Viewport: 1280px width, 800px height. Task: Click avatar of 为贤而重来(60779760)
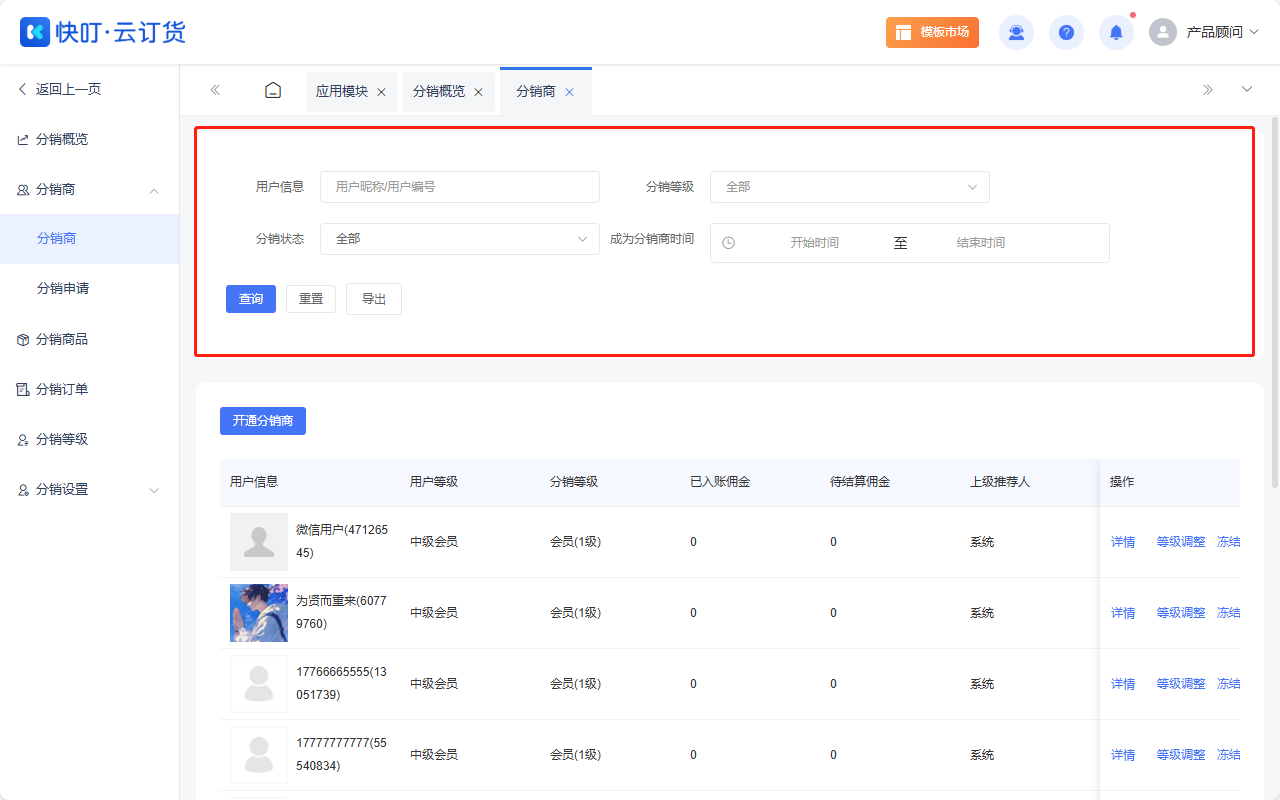(259, 613)
